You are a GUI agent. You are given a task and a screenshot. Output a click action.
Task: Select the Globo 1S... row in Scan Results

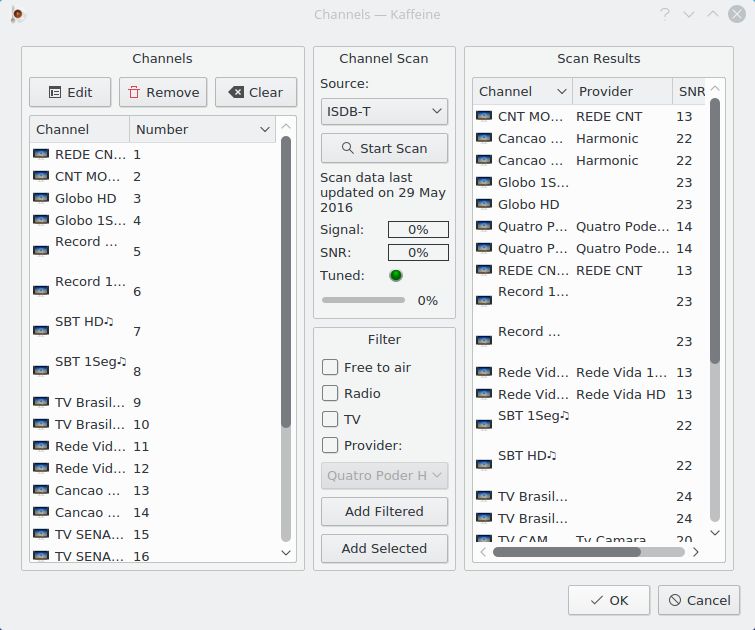pyautogui.click(x=590, y=183)
